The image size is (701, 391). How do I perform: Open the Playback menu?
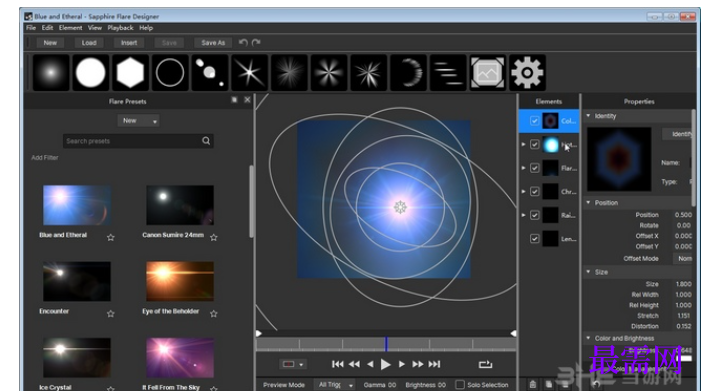pyautogui.click(x=120, y=28)
